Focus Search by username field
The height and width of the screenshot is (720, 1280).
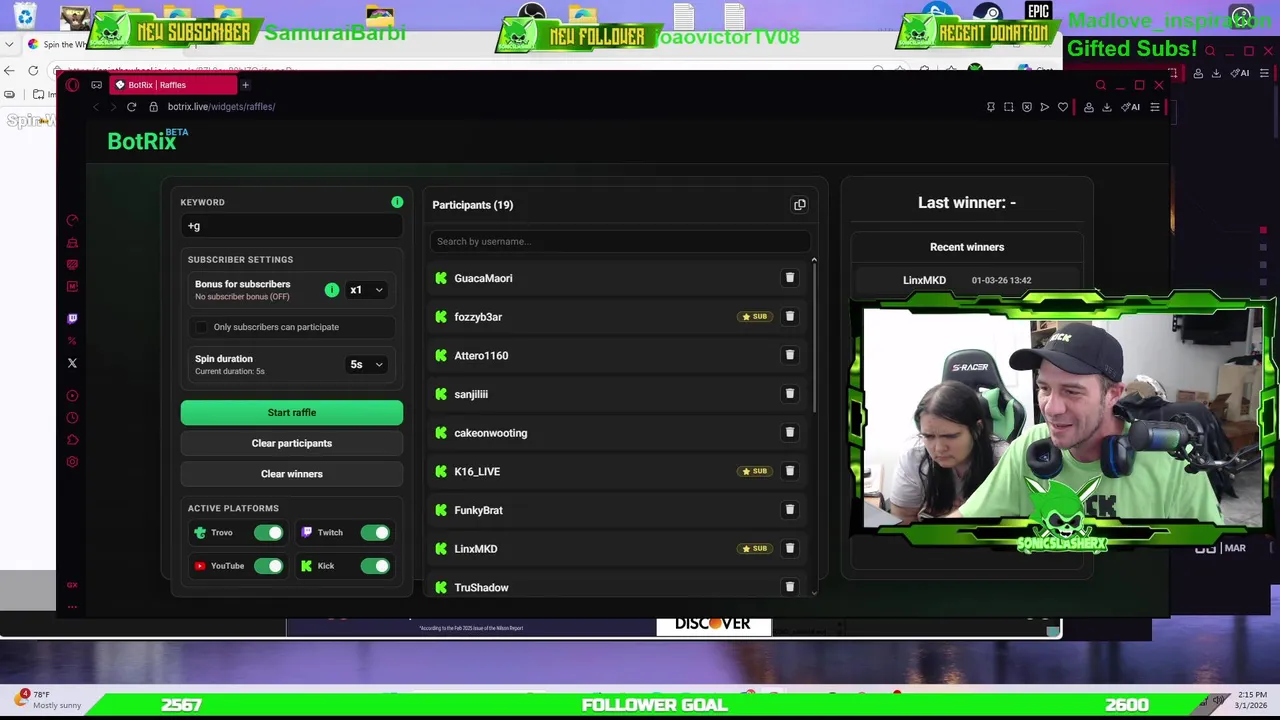coord(620,241)
